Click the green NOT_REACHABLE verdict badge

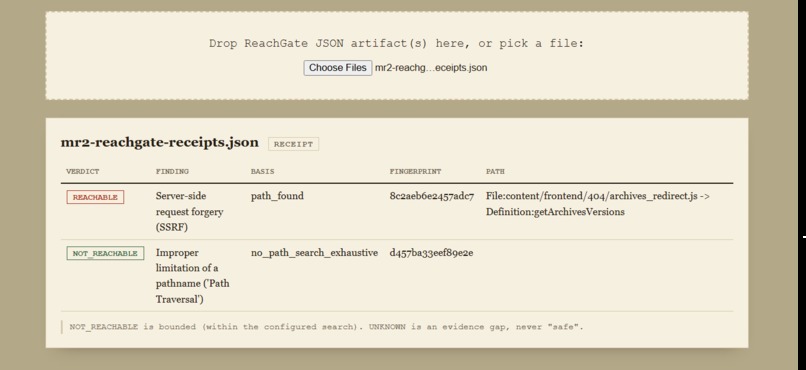click(105, 253)
